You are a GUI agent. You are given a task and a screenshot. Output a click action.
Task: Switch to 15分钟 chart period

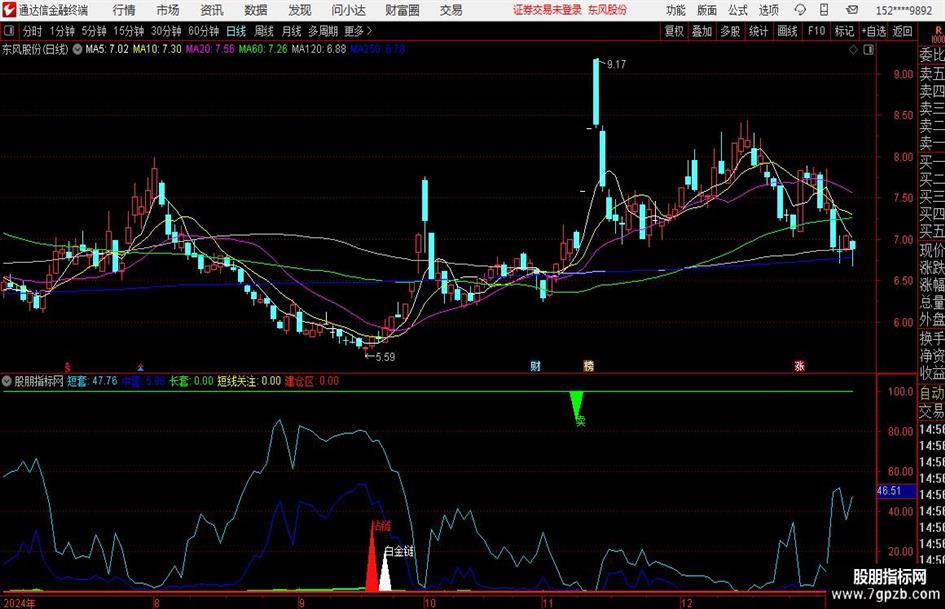point(128,31)
